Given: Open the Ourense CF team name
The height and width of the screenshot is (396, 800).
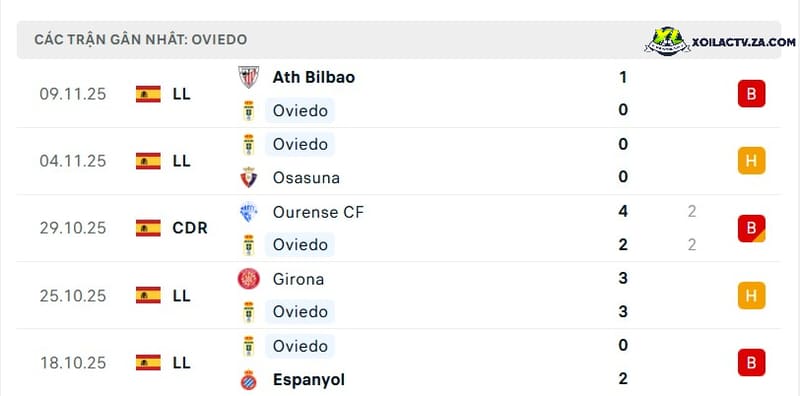Looking at the screenshot, I should tap(318, 212).
